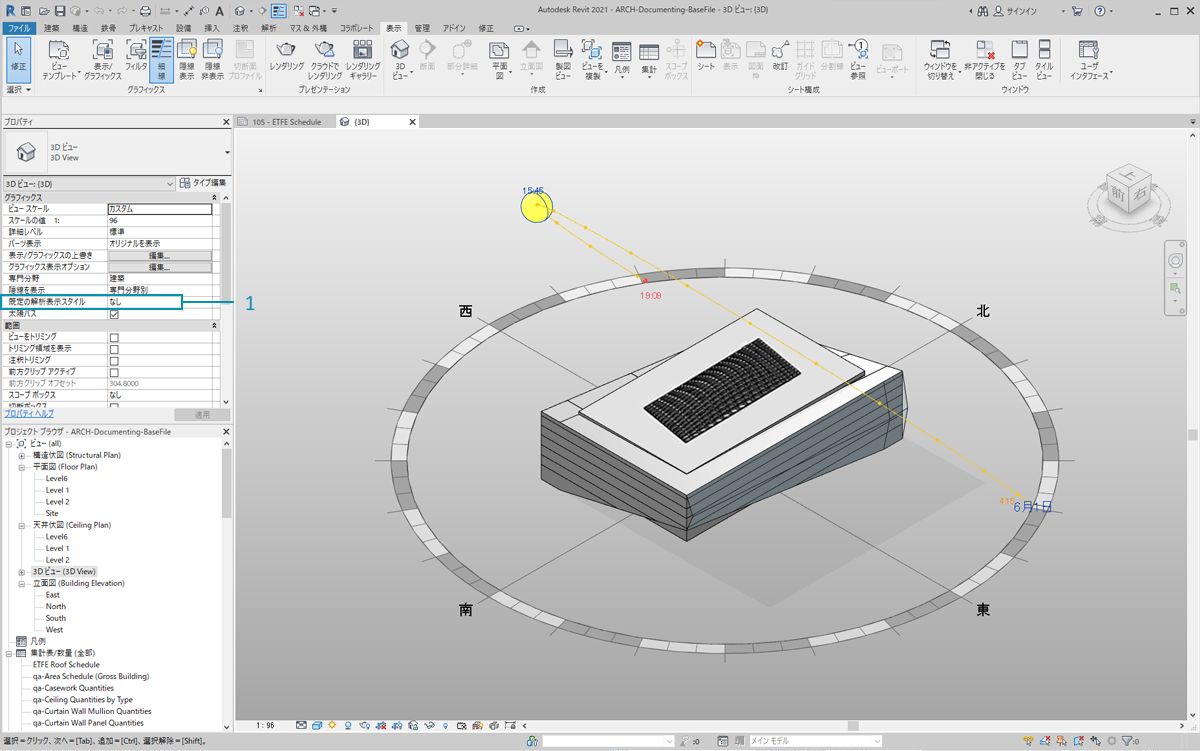Click 編集 for 表示/グラフィックスの上書き
Viewport: 1200px width, 751px height.
(x=159, y=255)
